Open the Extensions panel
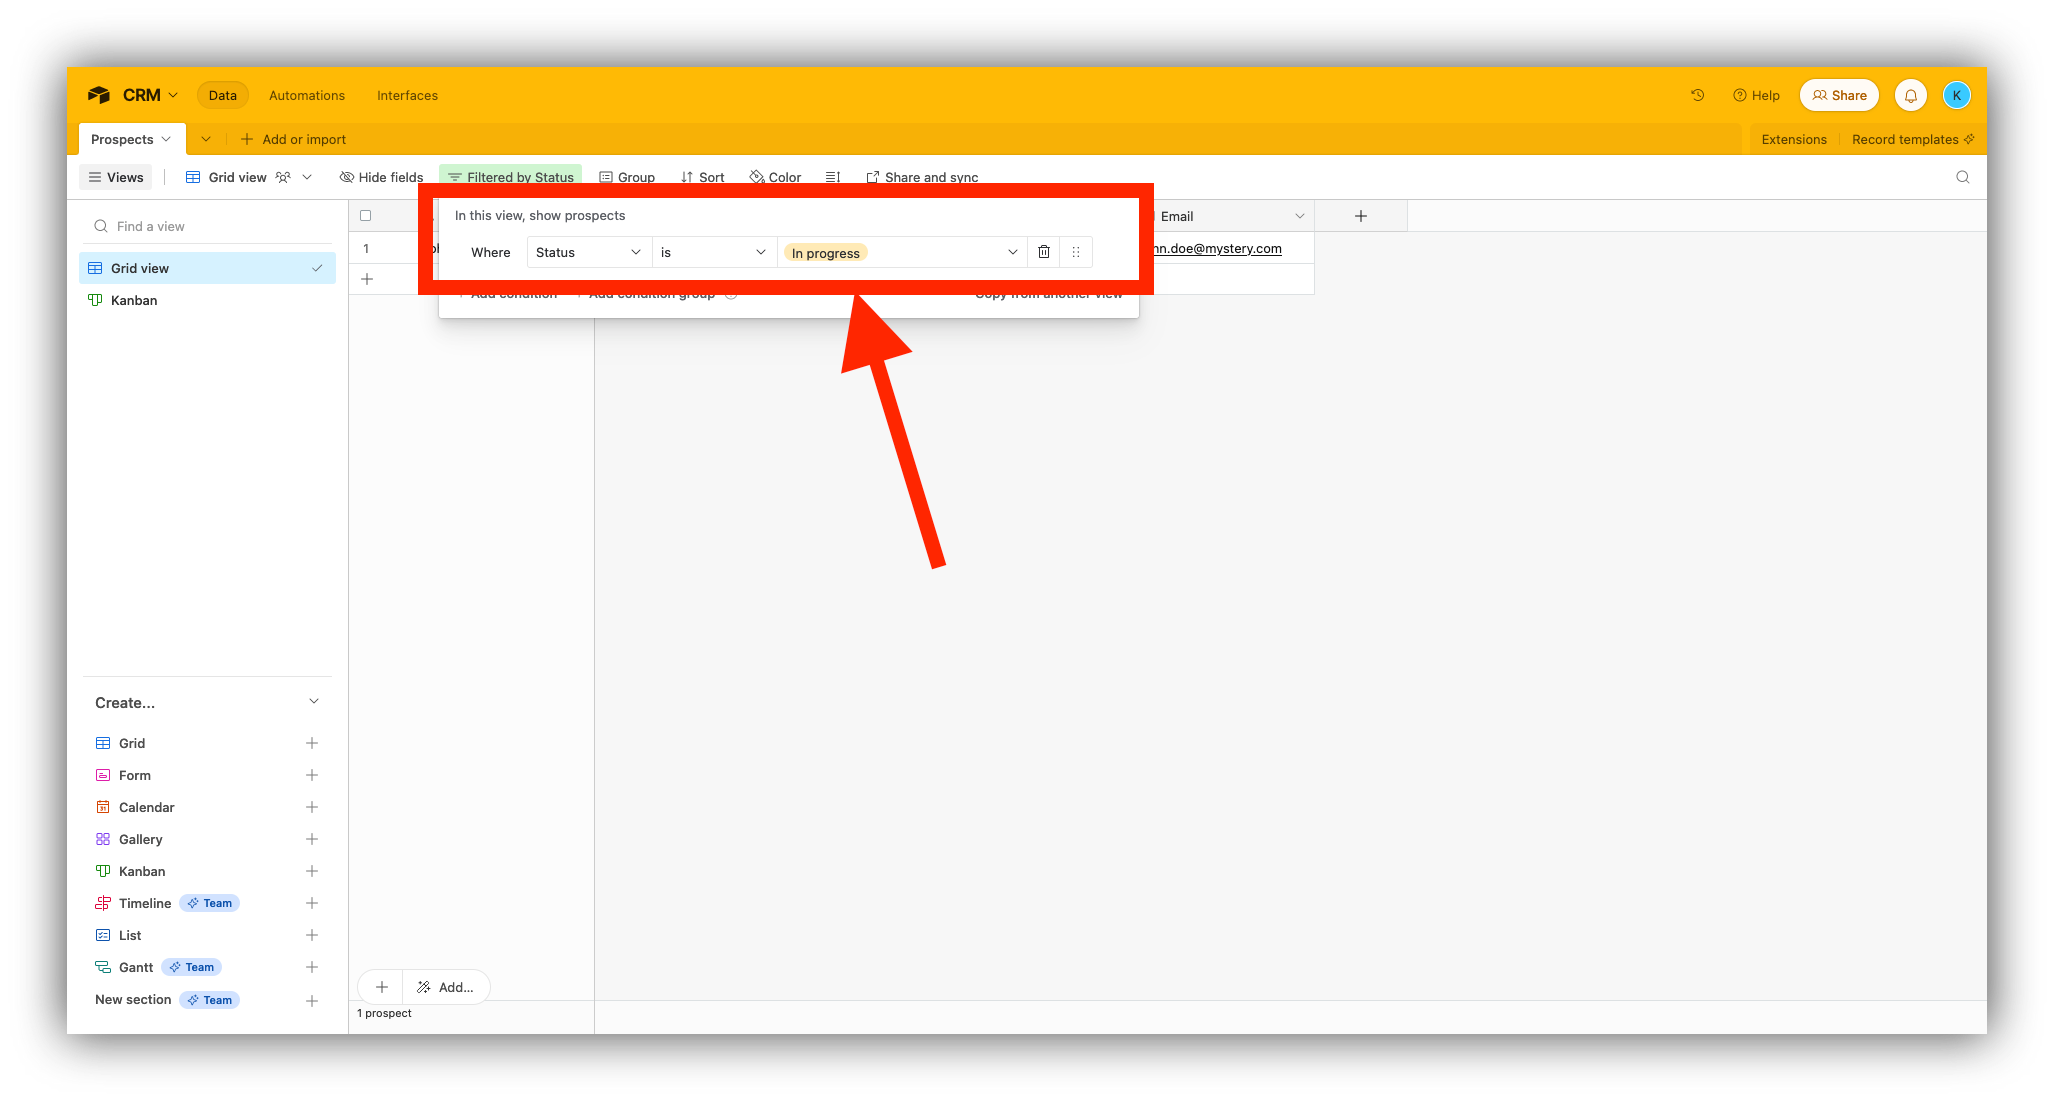The width and height of the screenshot is (2054, 1101). tap(1793, 139)
